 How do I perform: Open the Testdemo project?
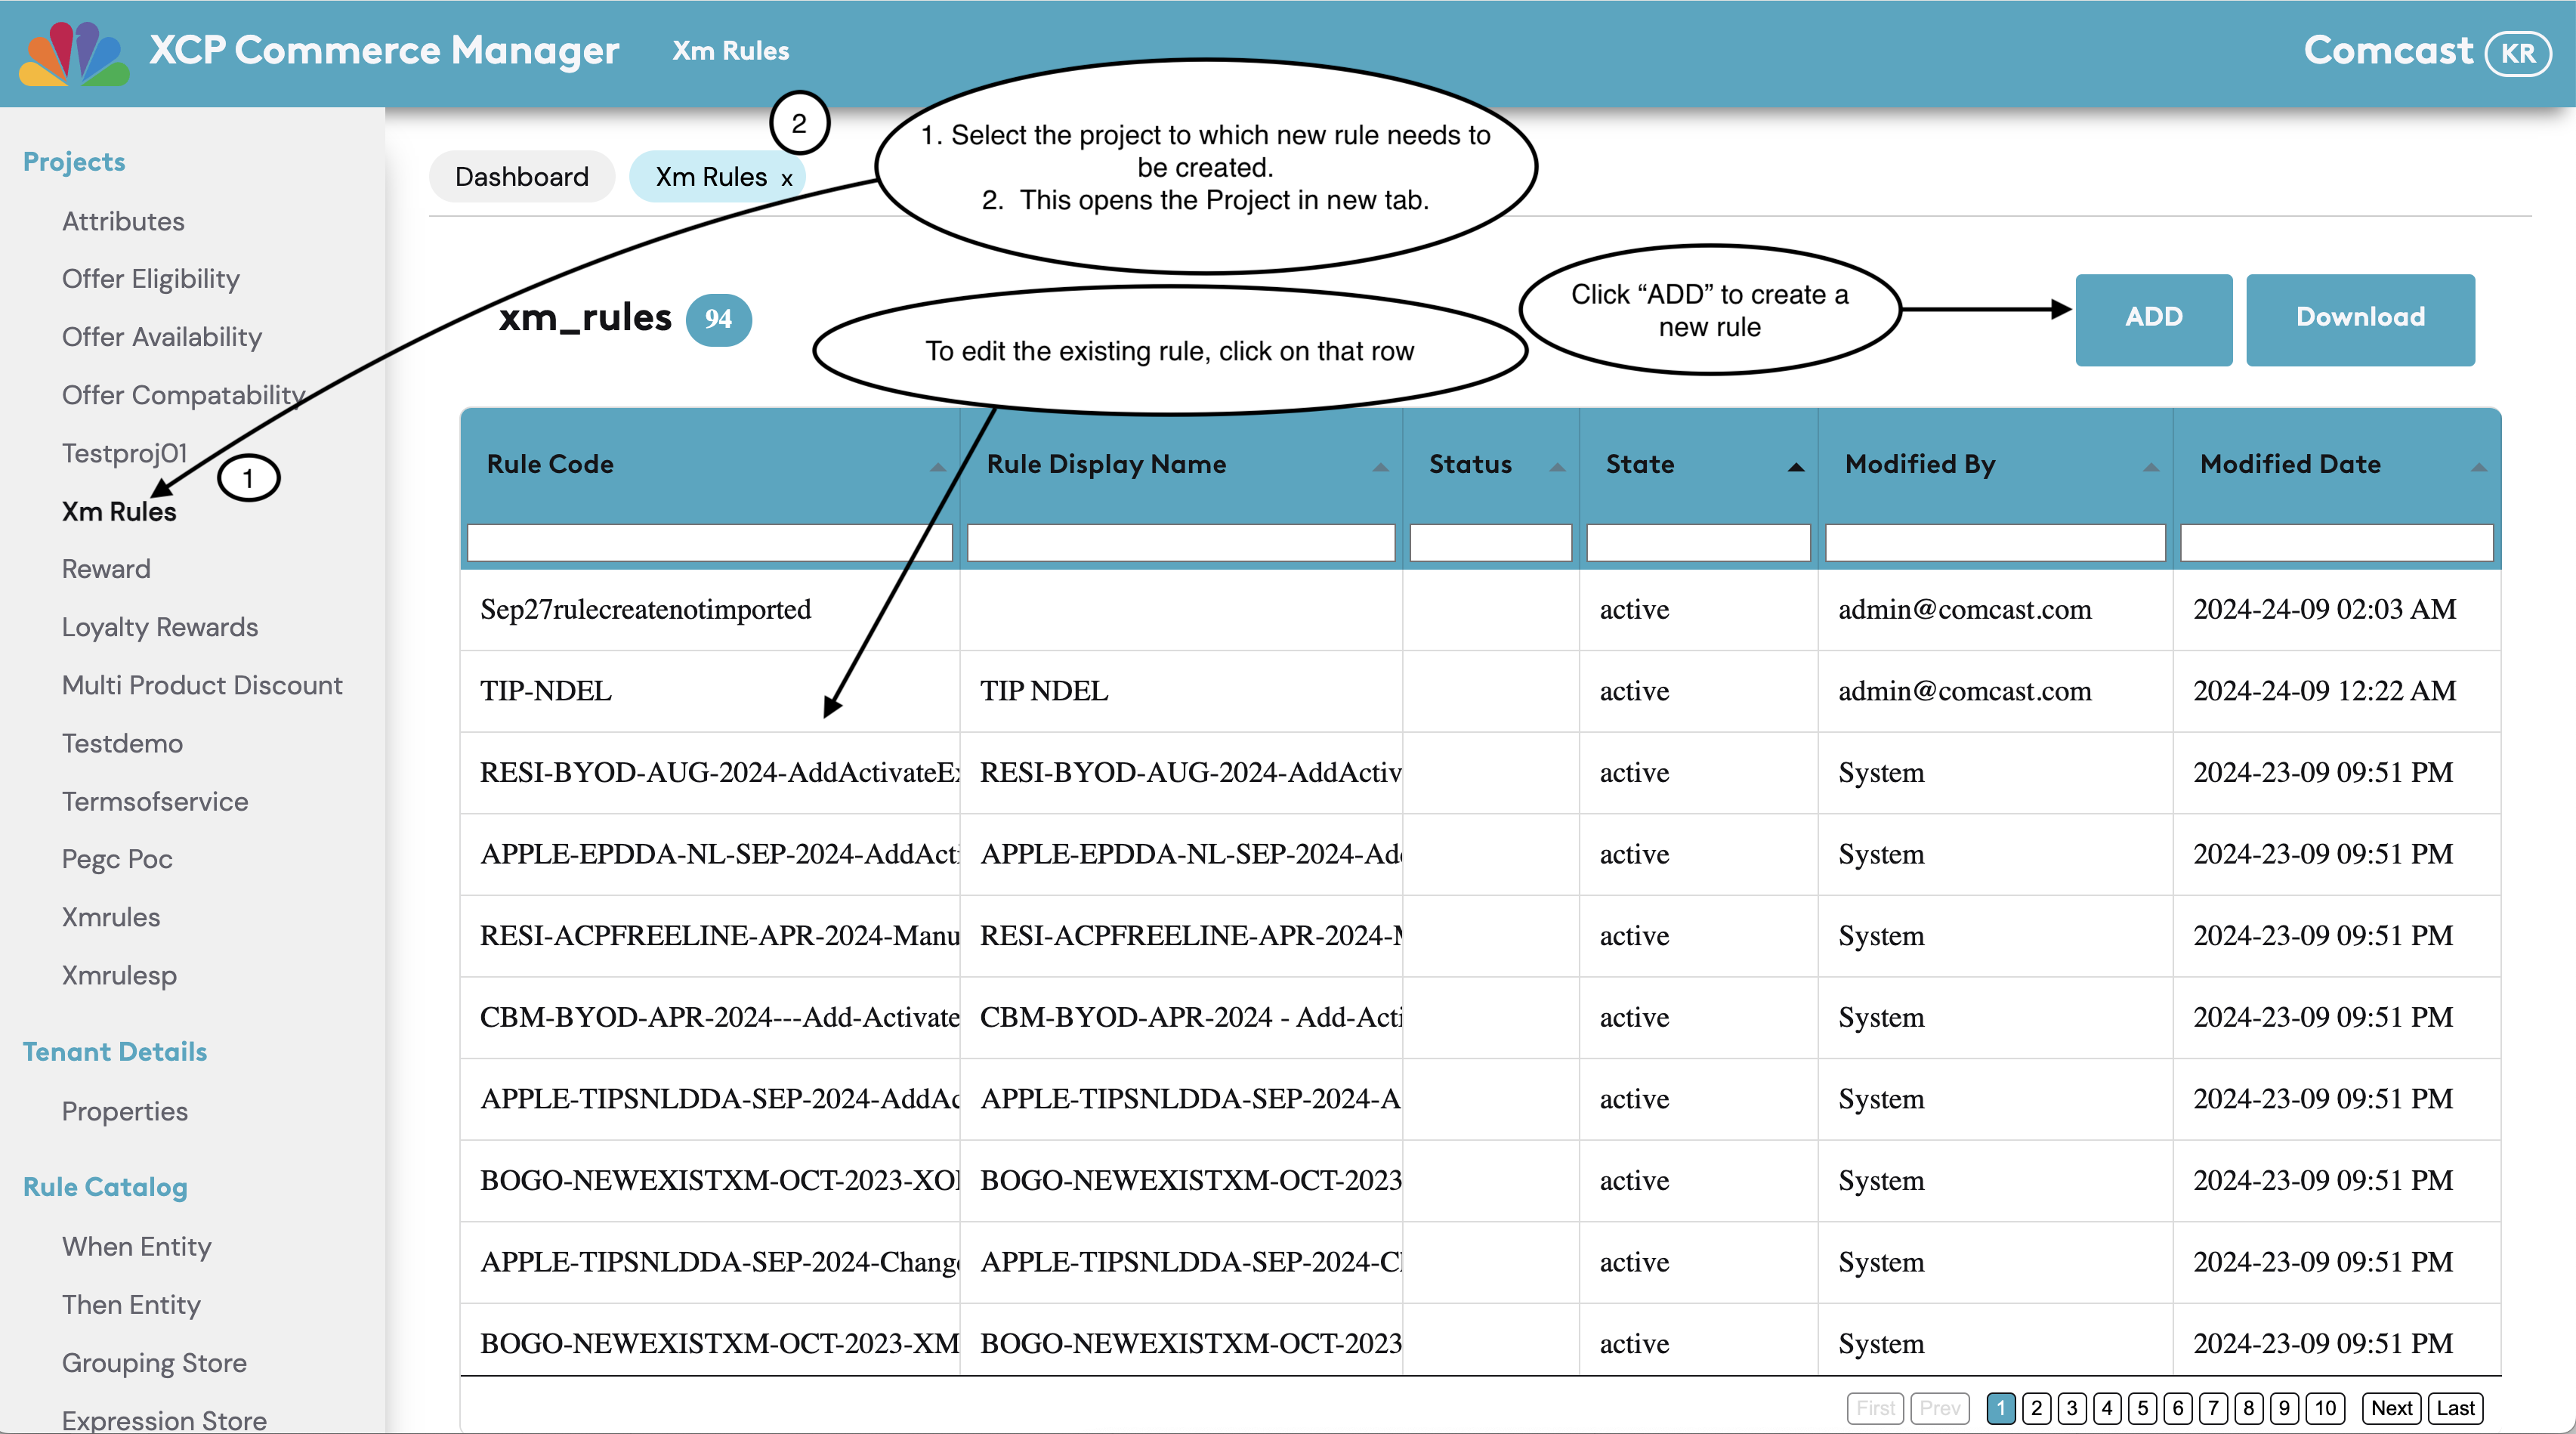coord(122,743)
